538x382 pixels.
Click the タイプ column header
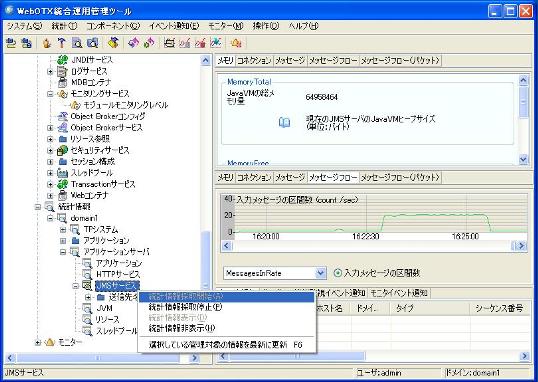[x=430, y=308]
